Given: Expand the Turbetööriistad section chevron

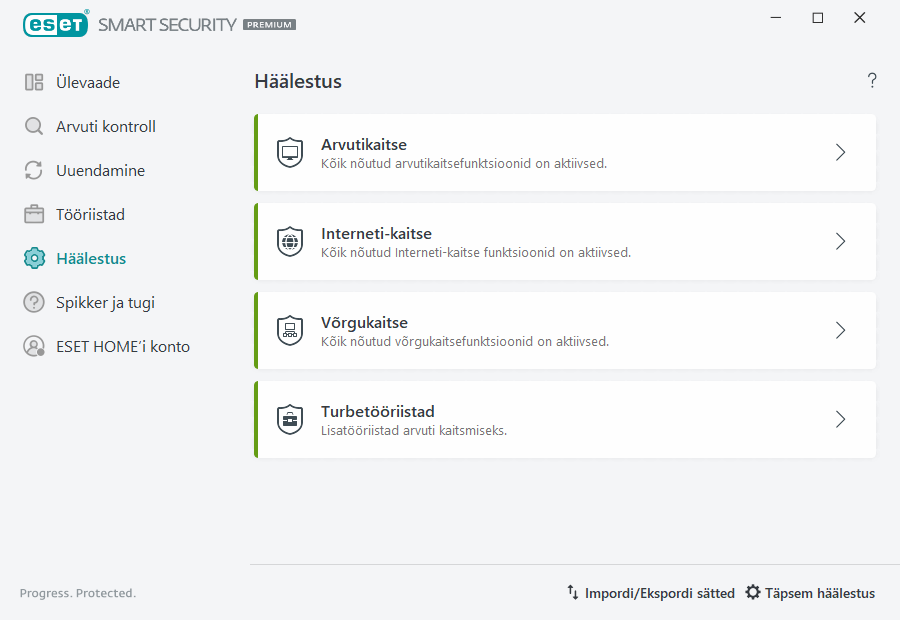Looking at the screenshot, I should (840, 419).
